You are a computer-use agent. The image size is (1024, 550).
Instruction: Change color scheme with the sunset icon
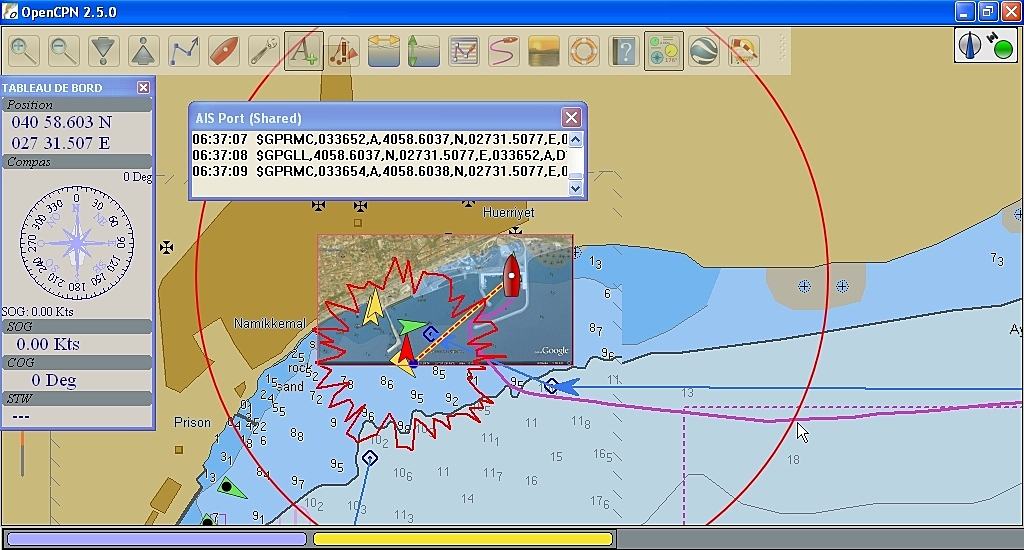click(543, 51)
